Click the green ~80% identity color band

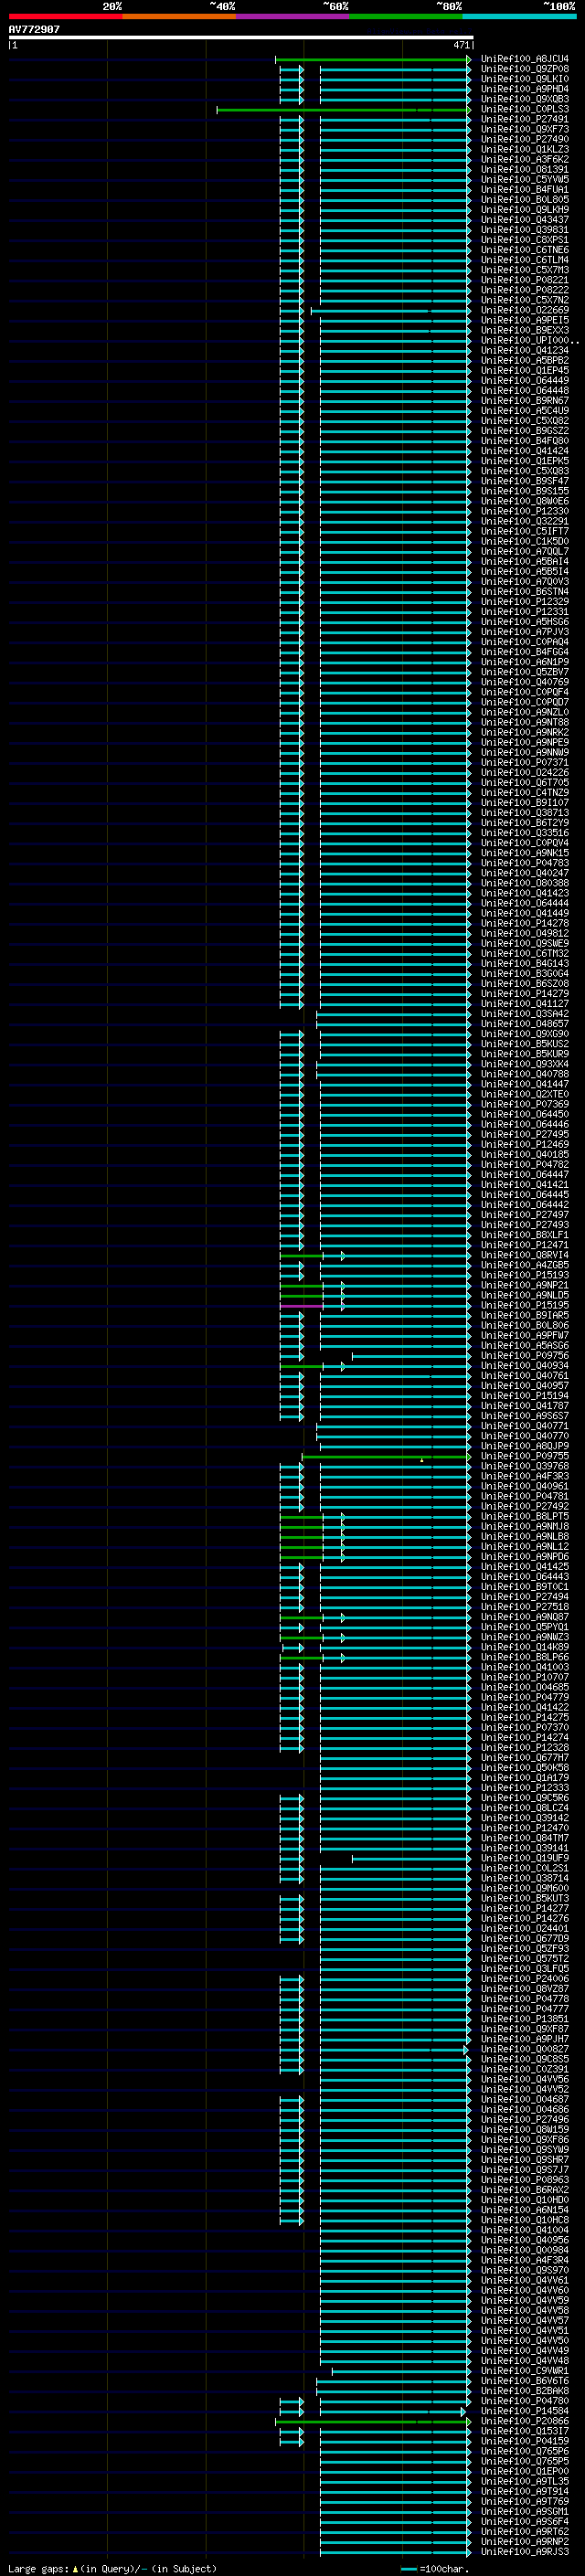[x=406, y=17]
